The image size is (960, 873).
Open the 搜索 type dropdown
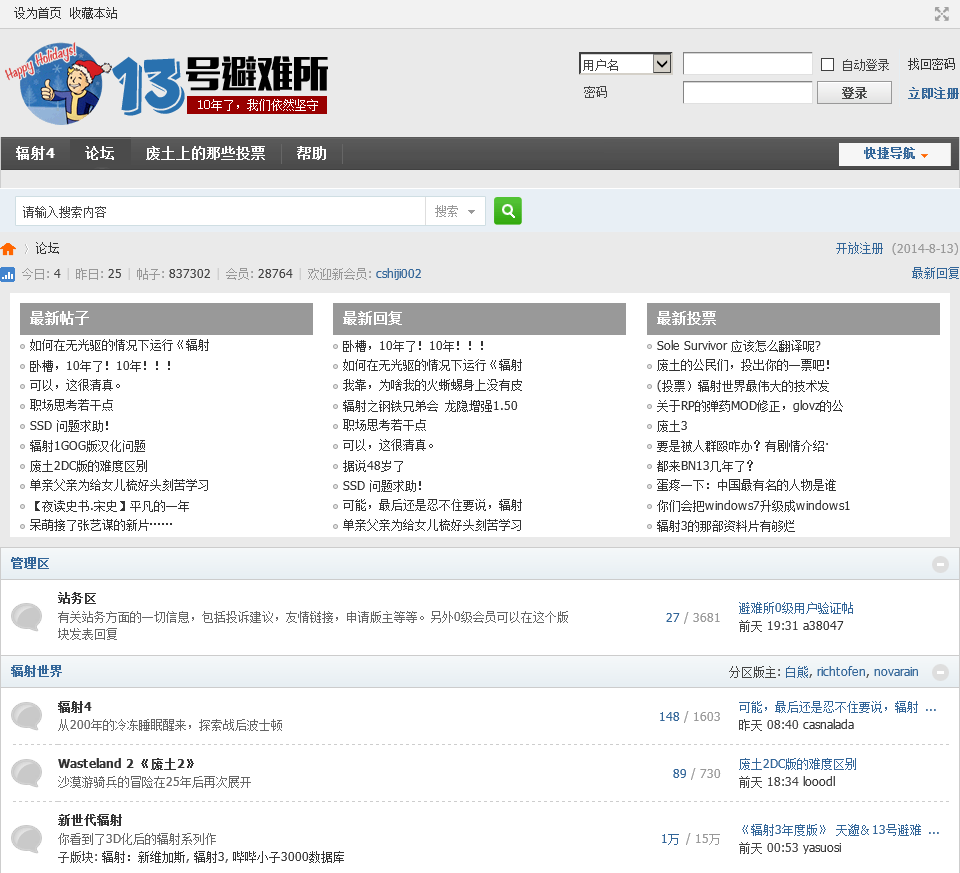(x=455, y=211)
